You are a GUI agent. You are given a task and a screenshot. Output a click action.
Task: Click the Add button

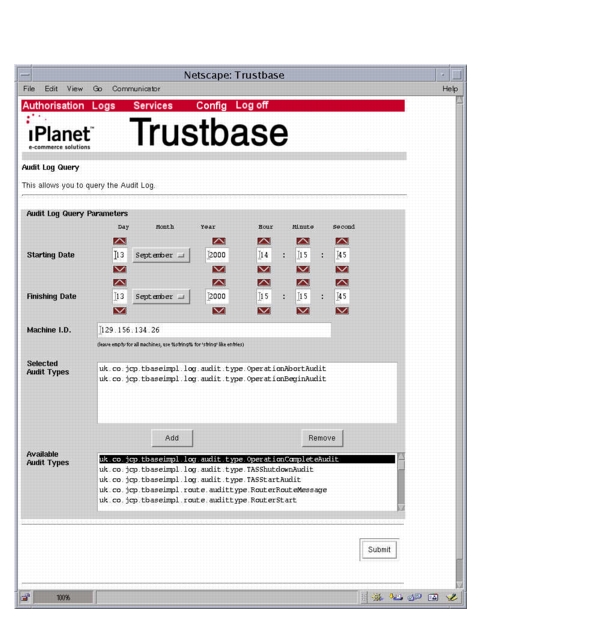point(172,438)
